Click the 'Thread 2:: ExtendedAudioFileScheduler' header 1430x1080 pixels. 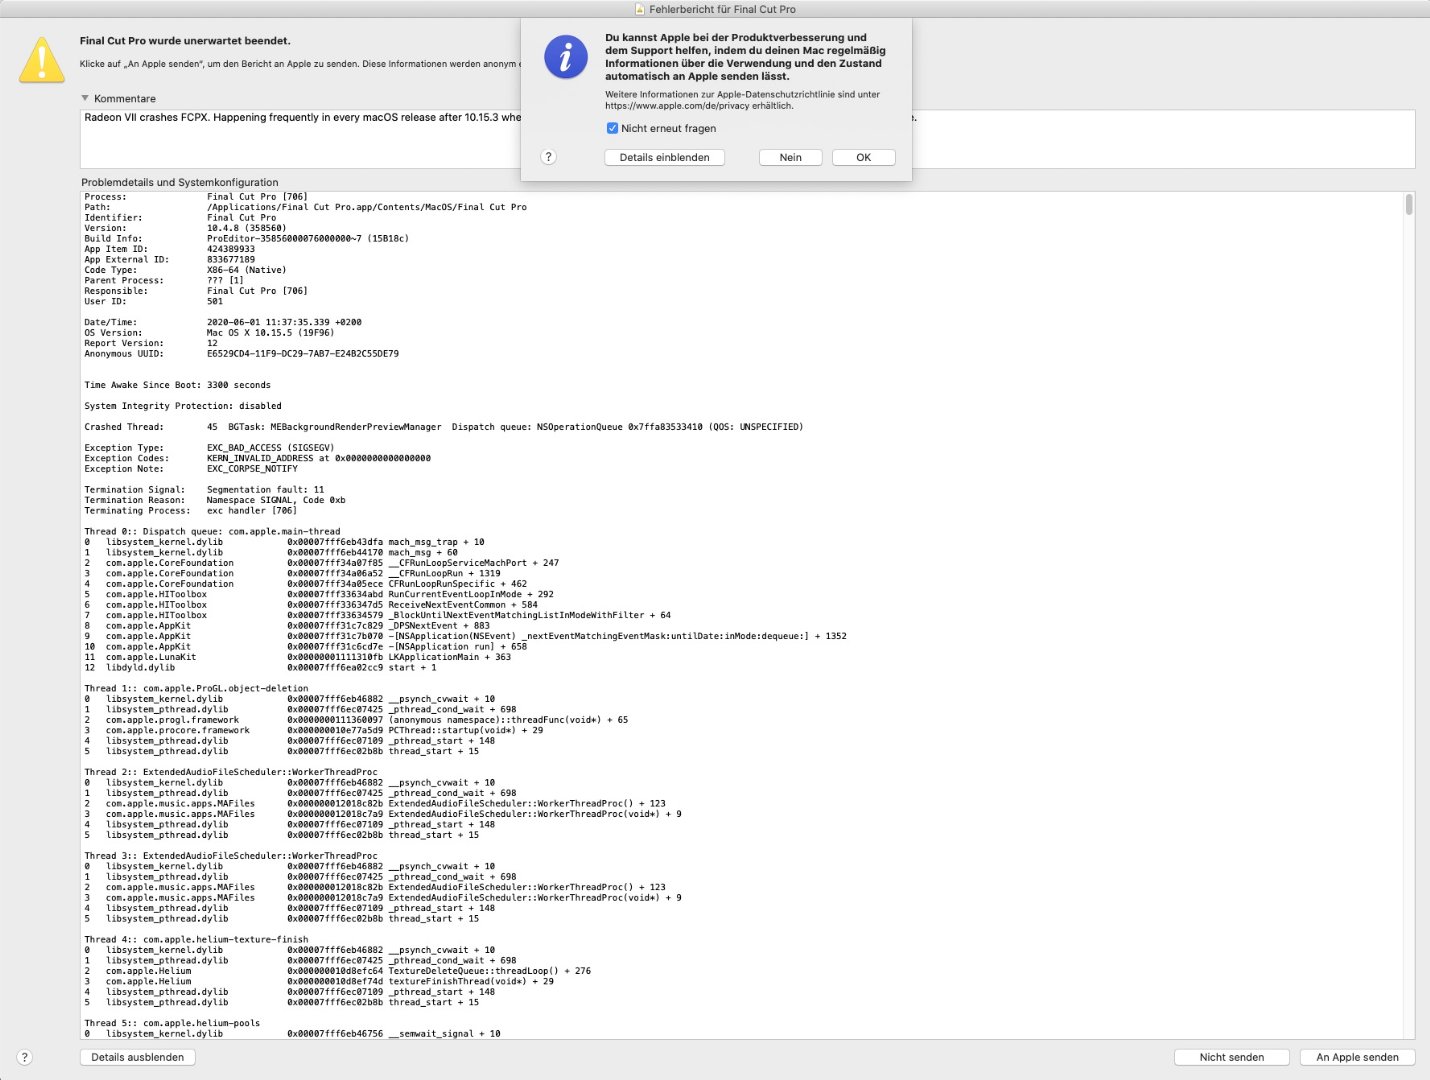(231, 772)
